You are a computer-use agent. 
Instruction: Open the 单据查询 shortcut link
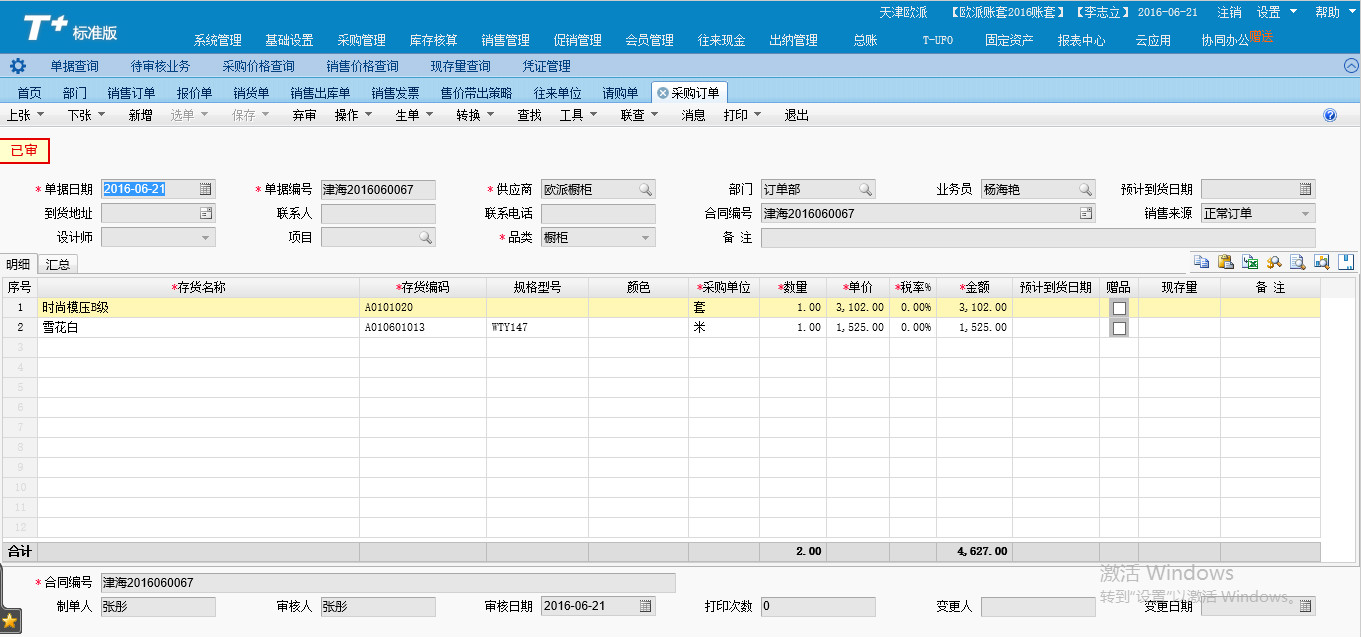click(74, 66)
